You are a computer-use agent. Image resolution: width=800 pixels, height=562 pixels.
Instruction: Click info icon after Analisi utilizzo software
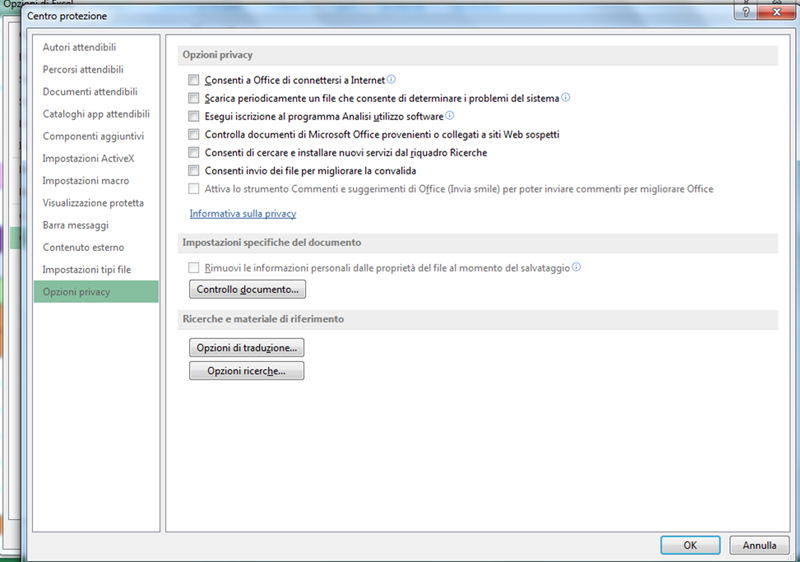pos(449,116)
